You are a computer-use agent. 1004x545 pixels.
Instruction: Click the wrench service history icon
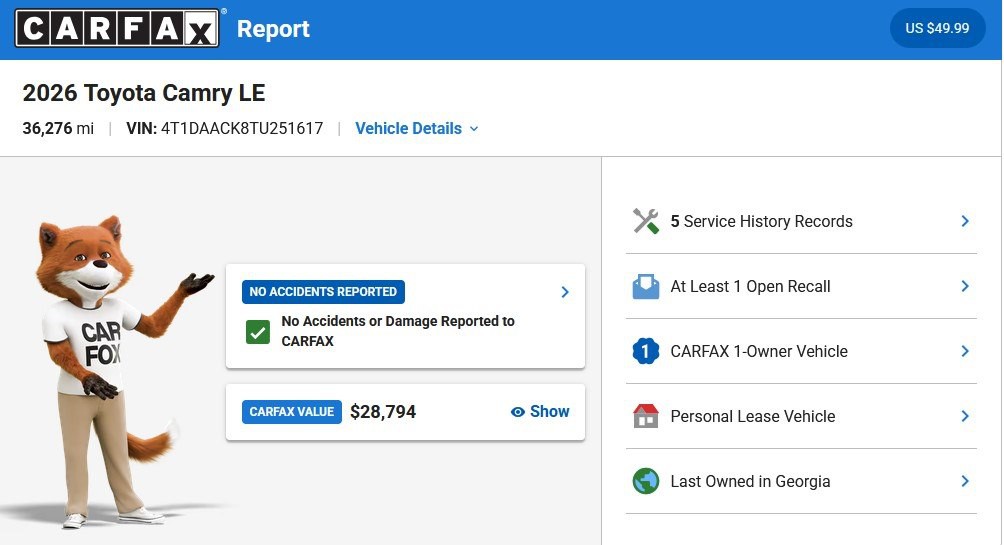click(x=645, y=222)
